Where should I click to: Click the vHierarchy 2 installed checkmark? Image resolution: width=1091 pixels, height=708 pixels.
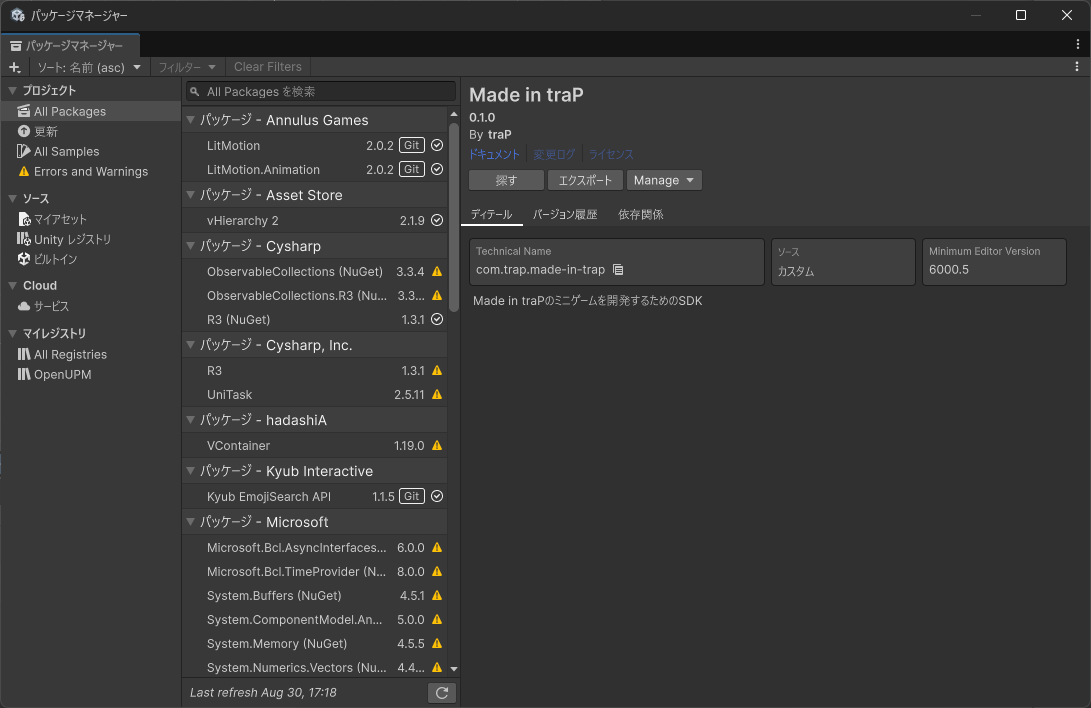(437, 220)
